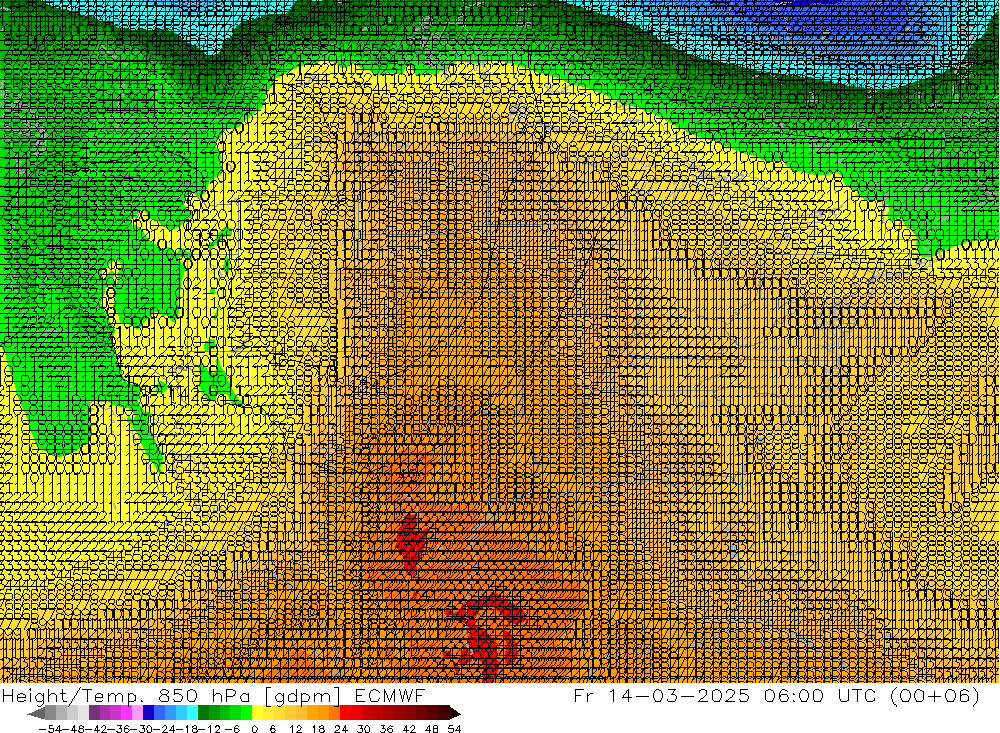Click the '42' legend label
1000x733 pixels.
pyautogui.click(x=409, y=729)
